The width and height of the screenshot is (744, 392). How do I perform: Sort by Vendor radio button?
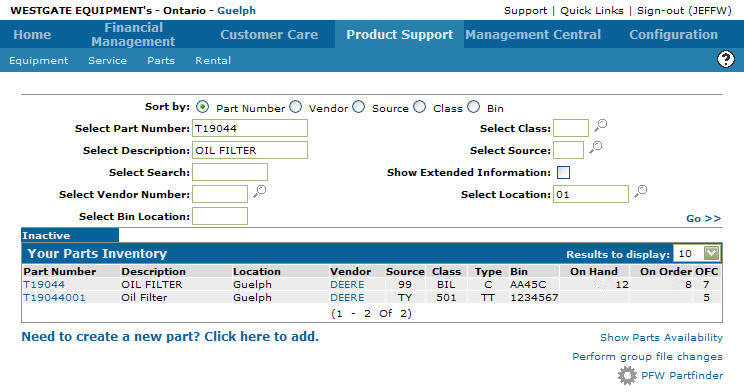pos(296,107)
